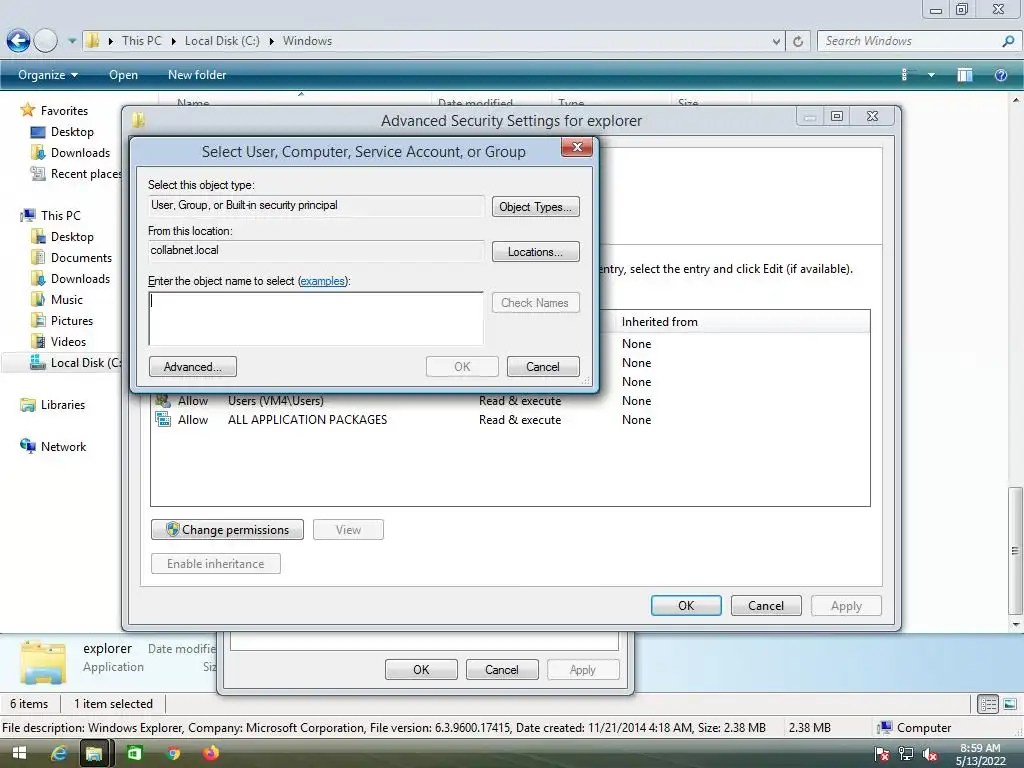Image resolution: width=1024 pixels, height=768 pixels.
Task: Launch Firefox from the taskbar
Action: (x=211, y=754)
